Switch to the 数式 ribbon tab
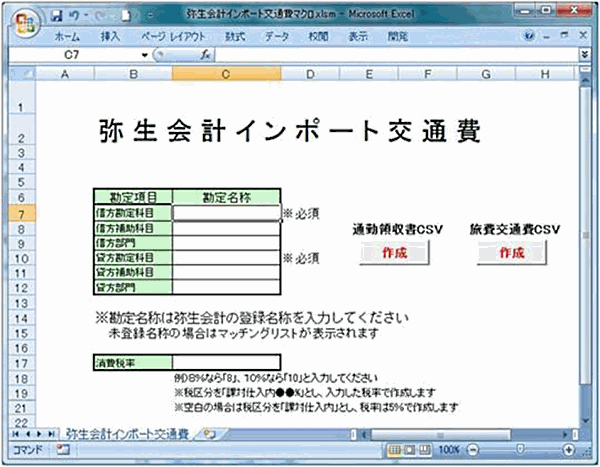 [235, 37]
